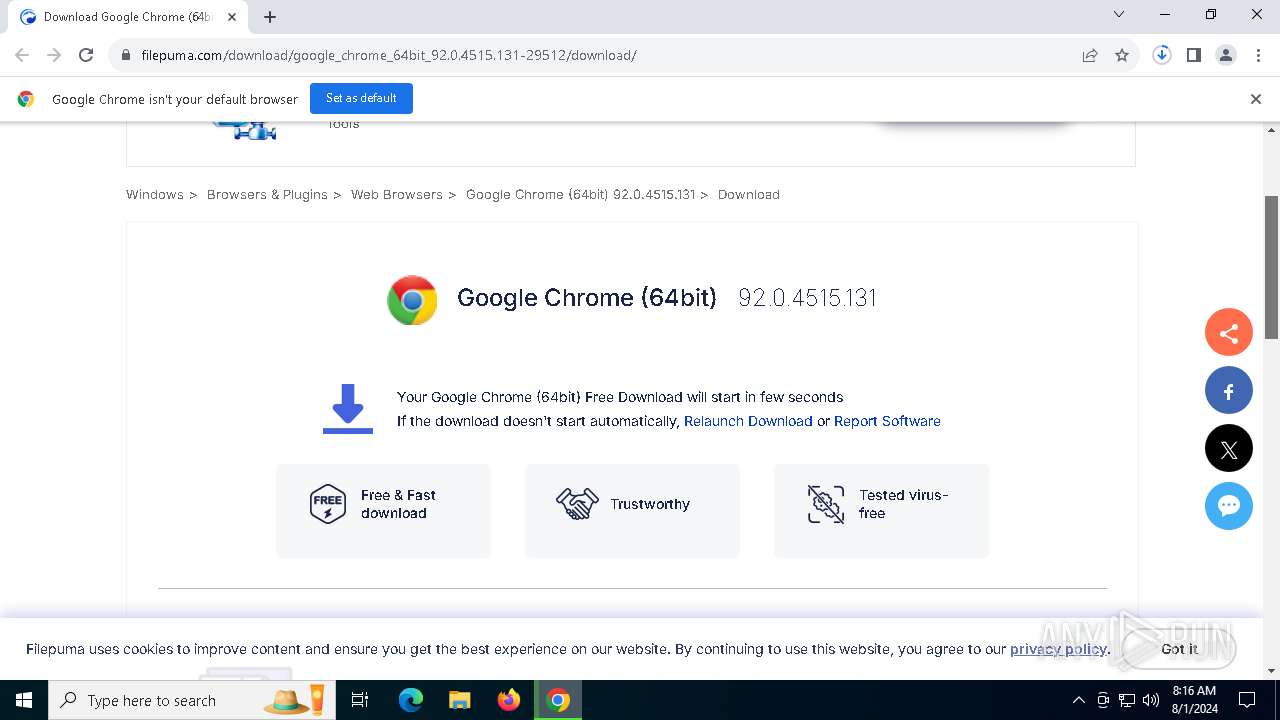Set Chrome as default browser
Viewport: 1280px width, 720px height.
click(361, 98)
